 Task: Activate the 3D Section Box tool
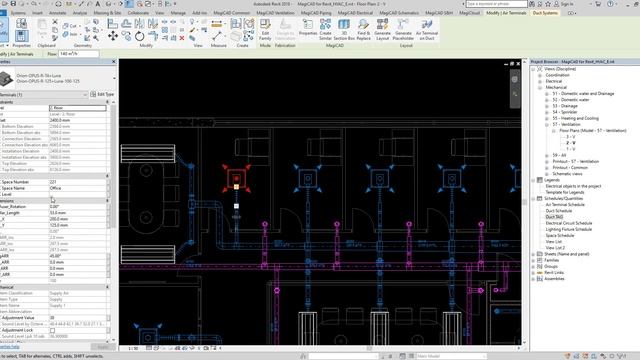pos(344,29)
